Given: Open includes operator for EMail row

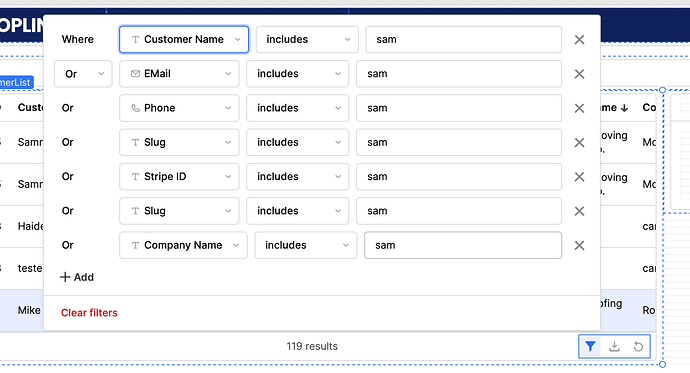Looking at the screenshot, I should (x=297, y=74).
